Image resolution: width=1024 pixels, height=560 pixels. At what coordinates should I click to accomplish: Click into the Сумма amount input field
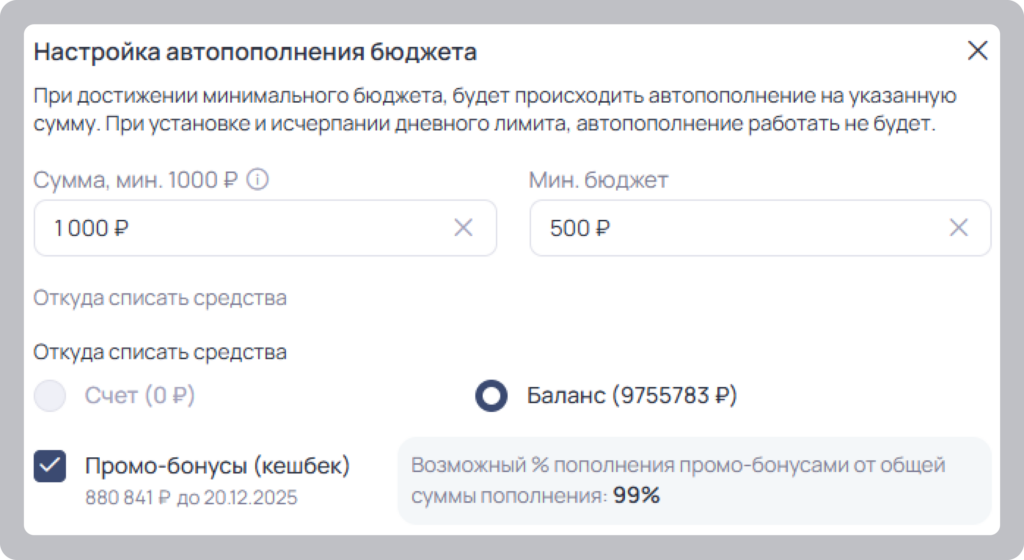pos(265,228)
